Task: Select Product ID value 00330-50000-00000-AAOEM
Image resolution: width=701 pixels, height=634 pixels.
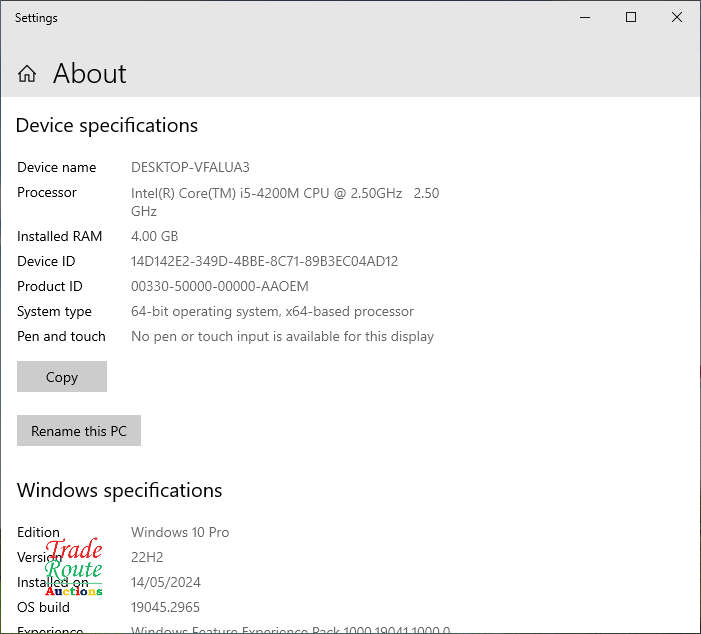Action: [220, 286]
